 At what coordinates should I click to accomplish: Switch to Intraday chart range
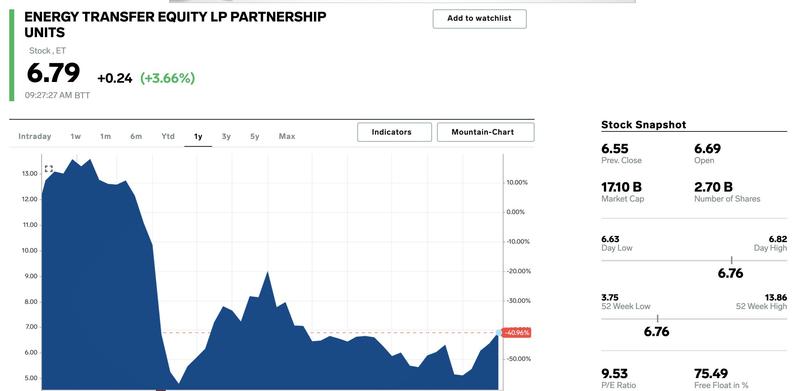(35, 136)
